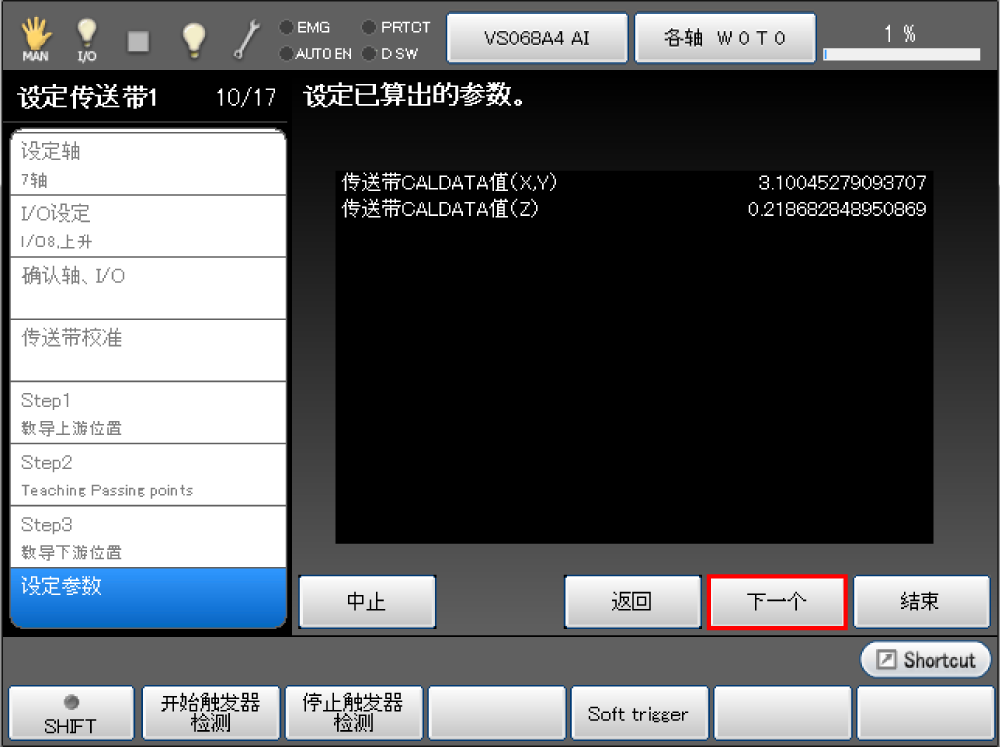The image size is (1000, 747).
Task: Toggle the SHIFT key button
Action: (x=71, y=713)
